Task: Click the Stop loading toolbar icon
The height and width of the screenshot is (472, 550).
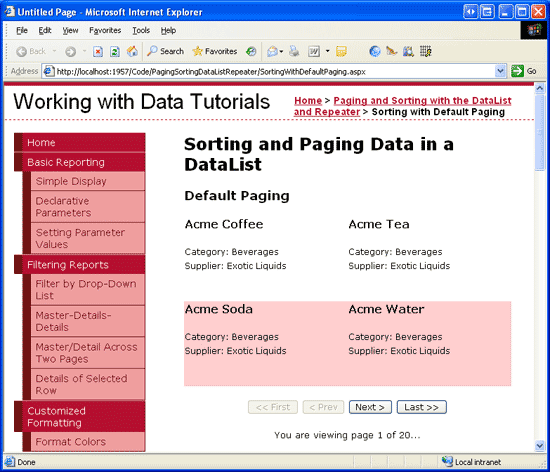Action: click(98, 52)
